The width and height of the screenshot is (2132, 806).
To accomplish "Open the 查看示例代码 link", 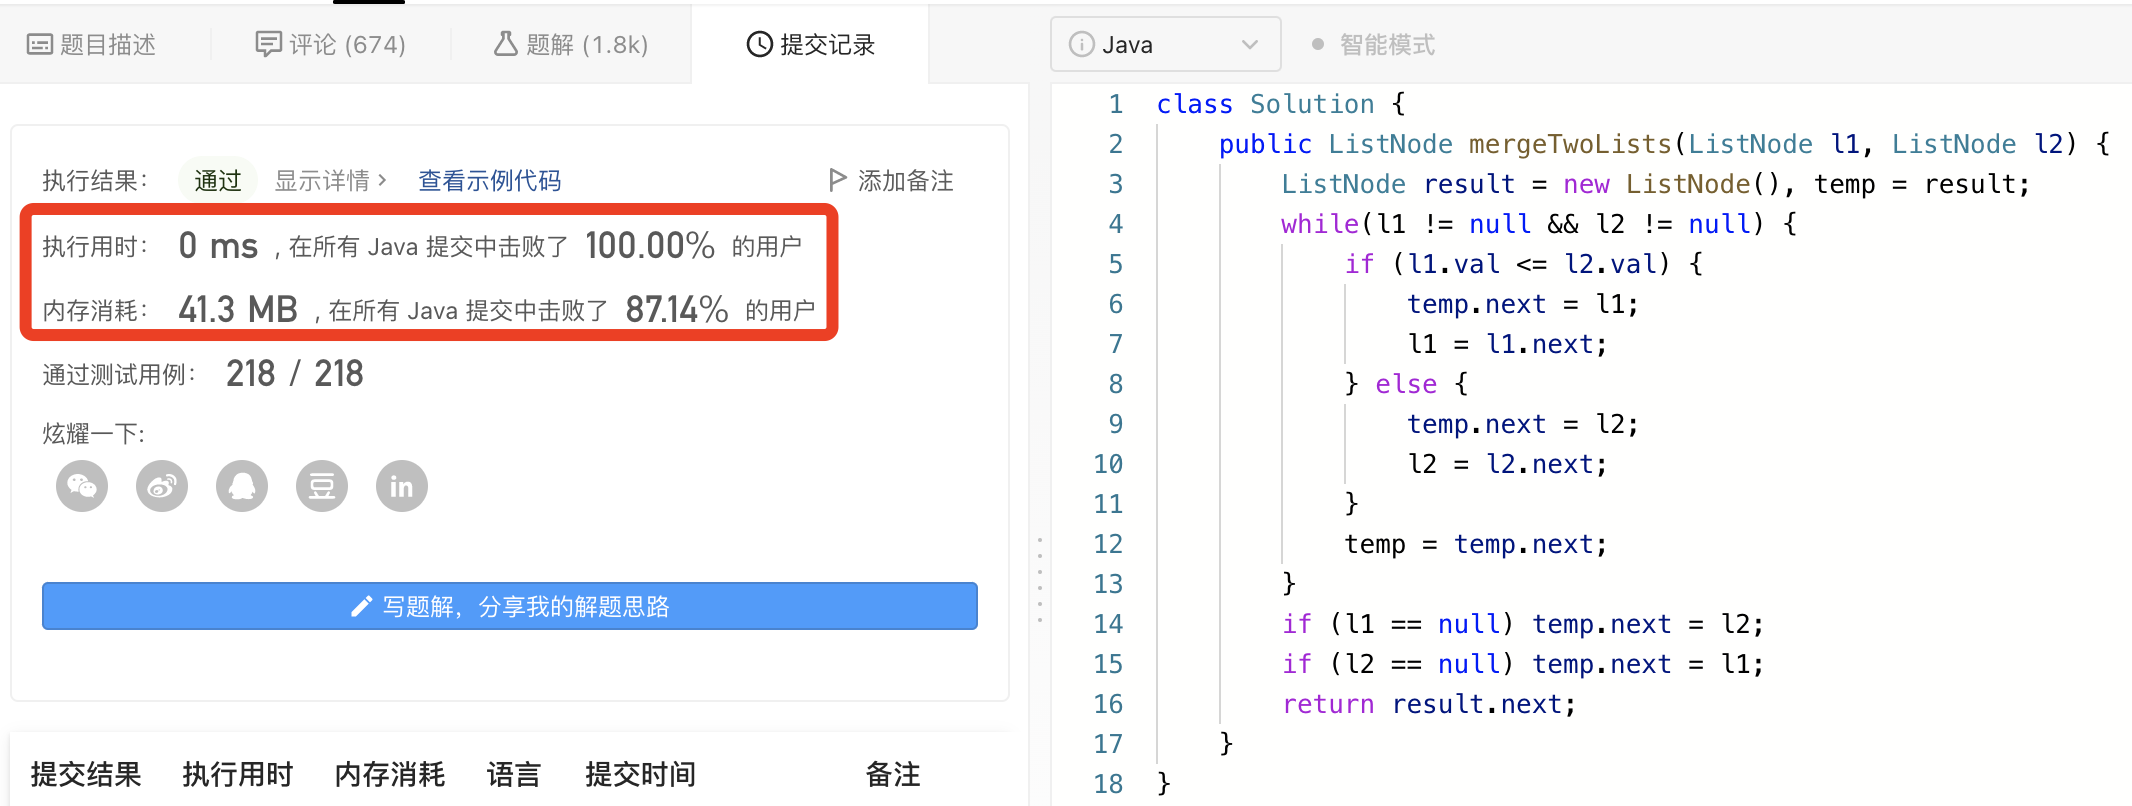I will (x=489, y=181).
